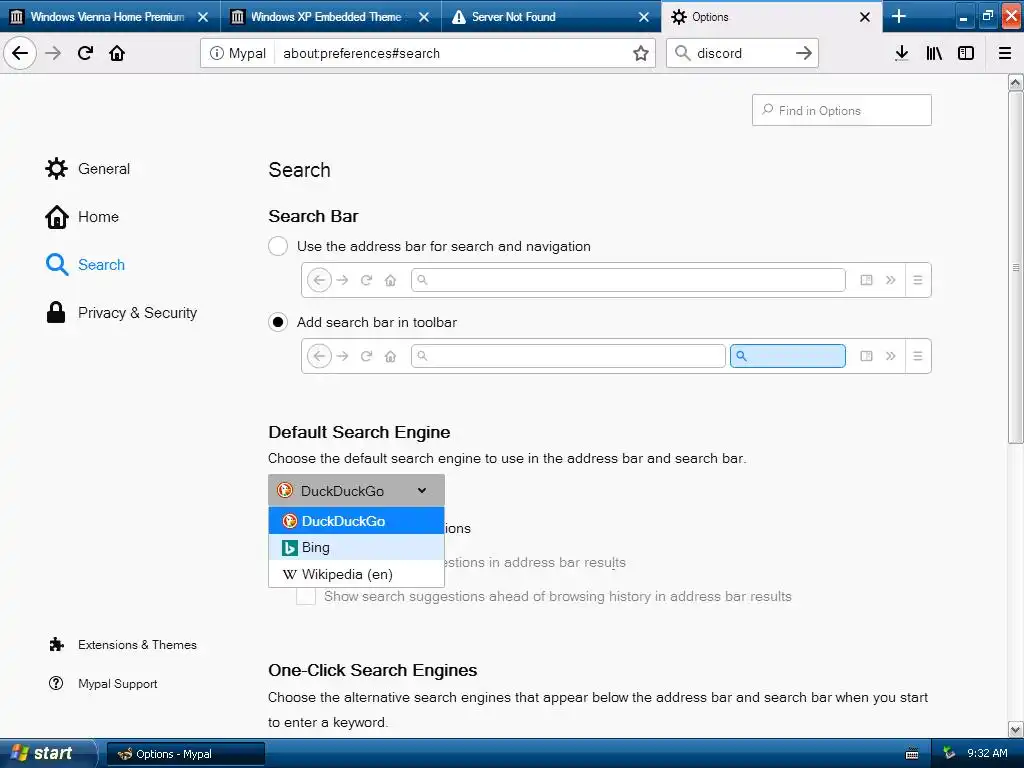Screen dimensions: 1024x768
Task: Click the Find in Options field
Action: click(x=841, y=110)
